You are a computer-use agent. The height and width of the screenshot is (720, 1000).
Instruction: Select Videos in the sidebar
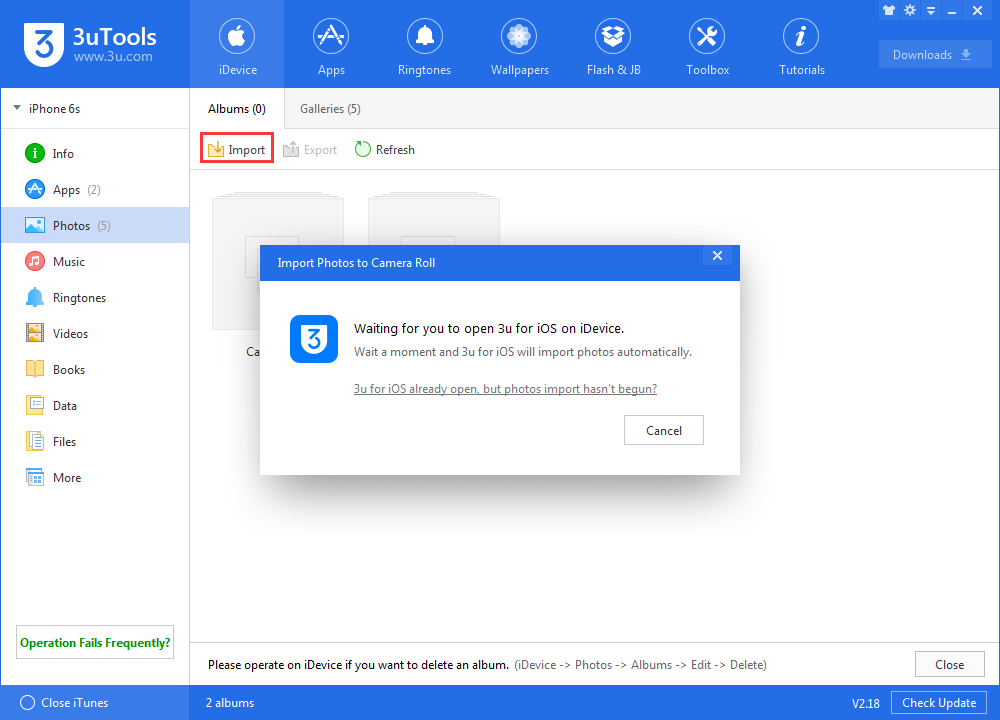point(95,334)
